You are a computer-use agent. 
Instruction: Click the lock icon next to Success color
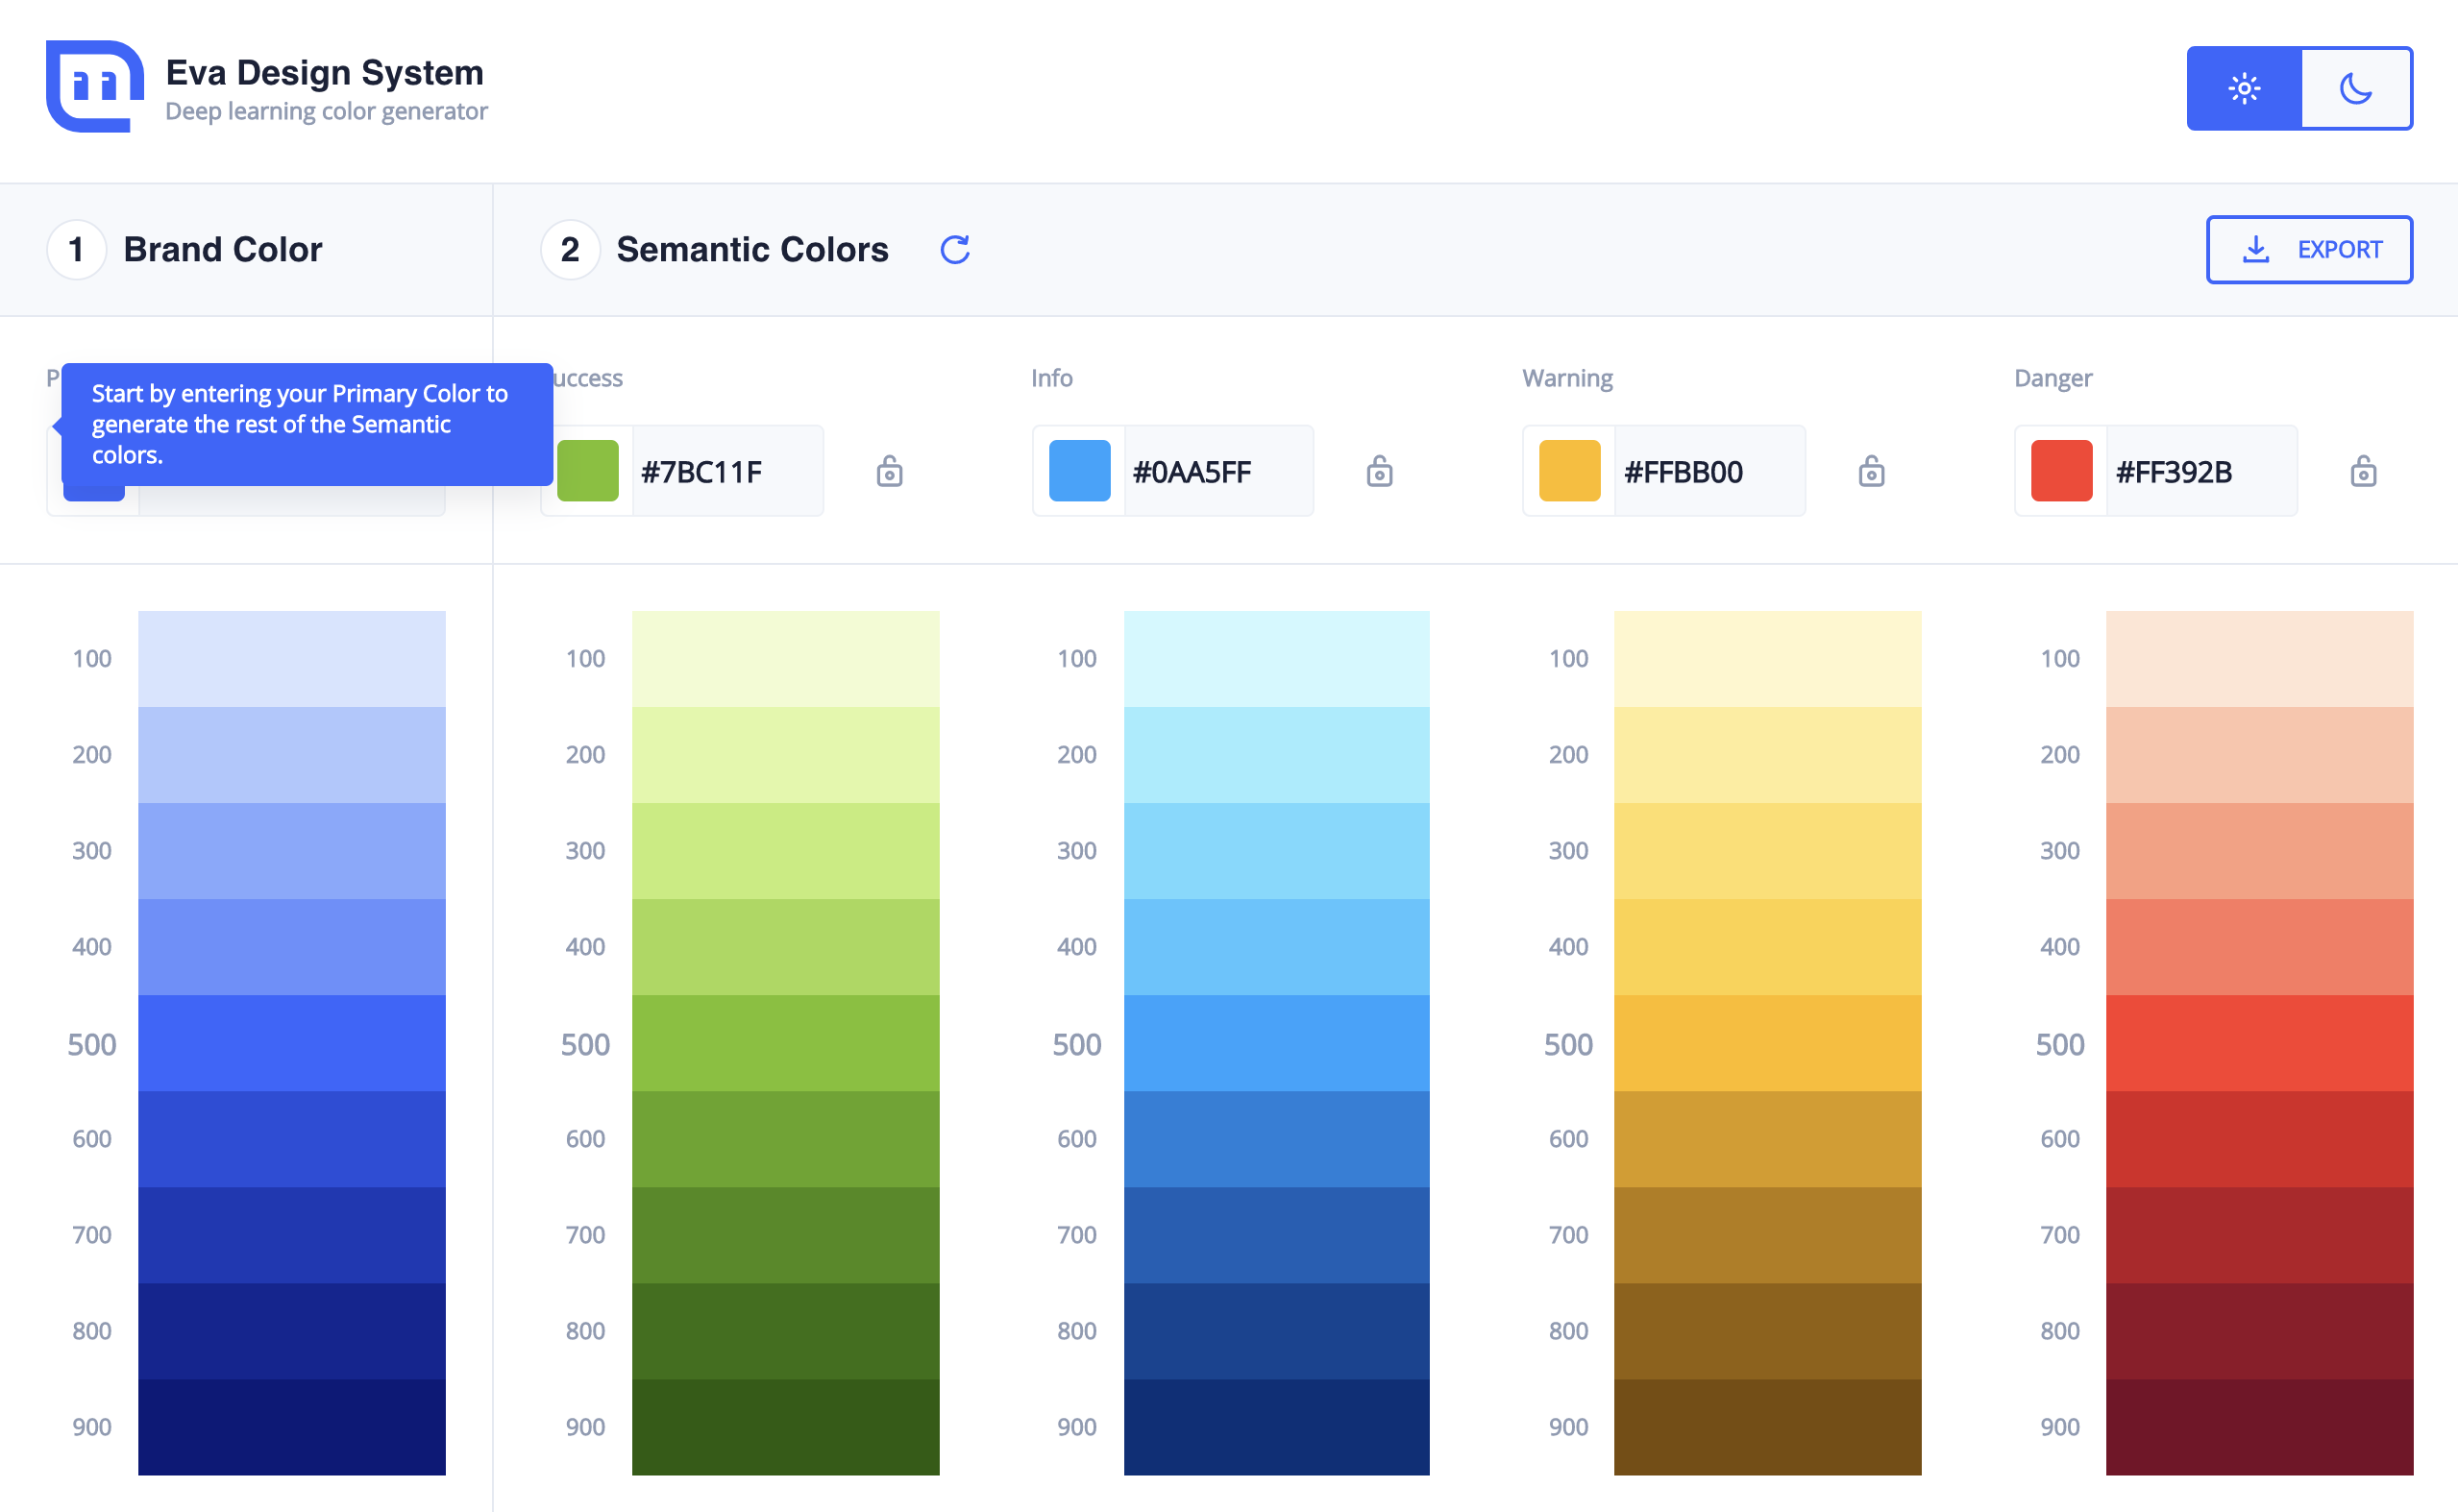pyautogui.click(x=889, y=471)
